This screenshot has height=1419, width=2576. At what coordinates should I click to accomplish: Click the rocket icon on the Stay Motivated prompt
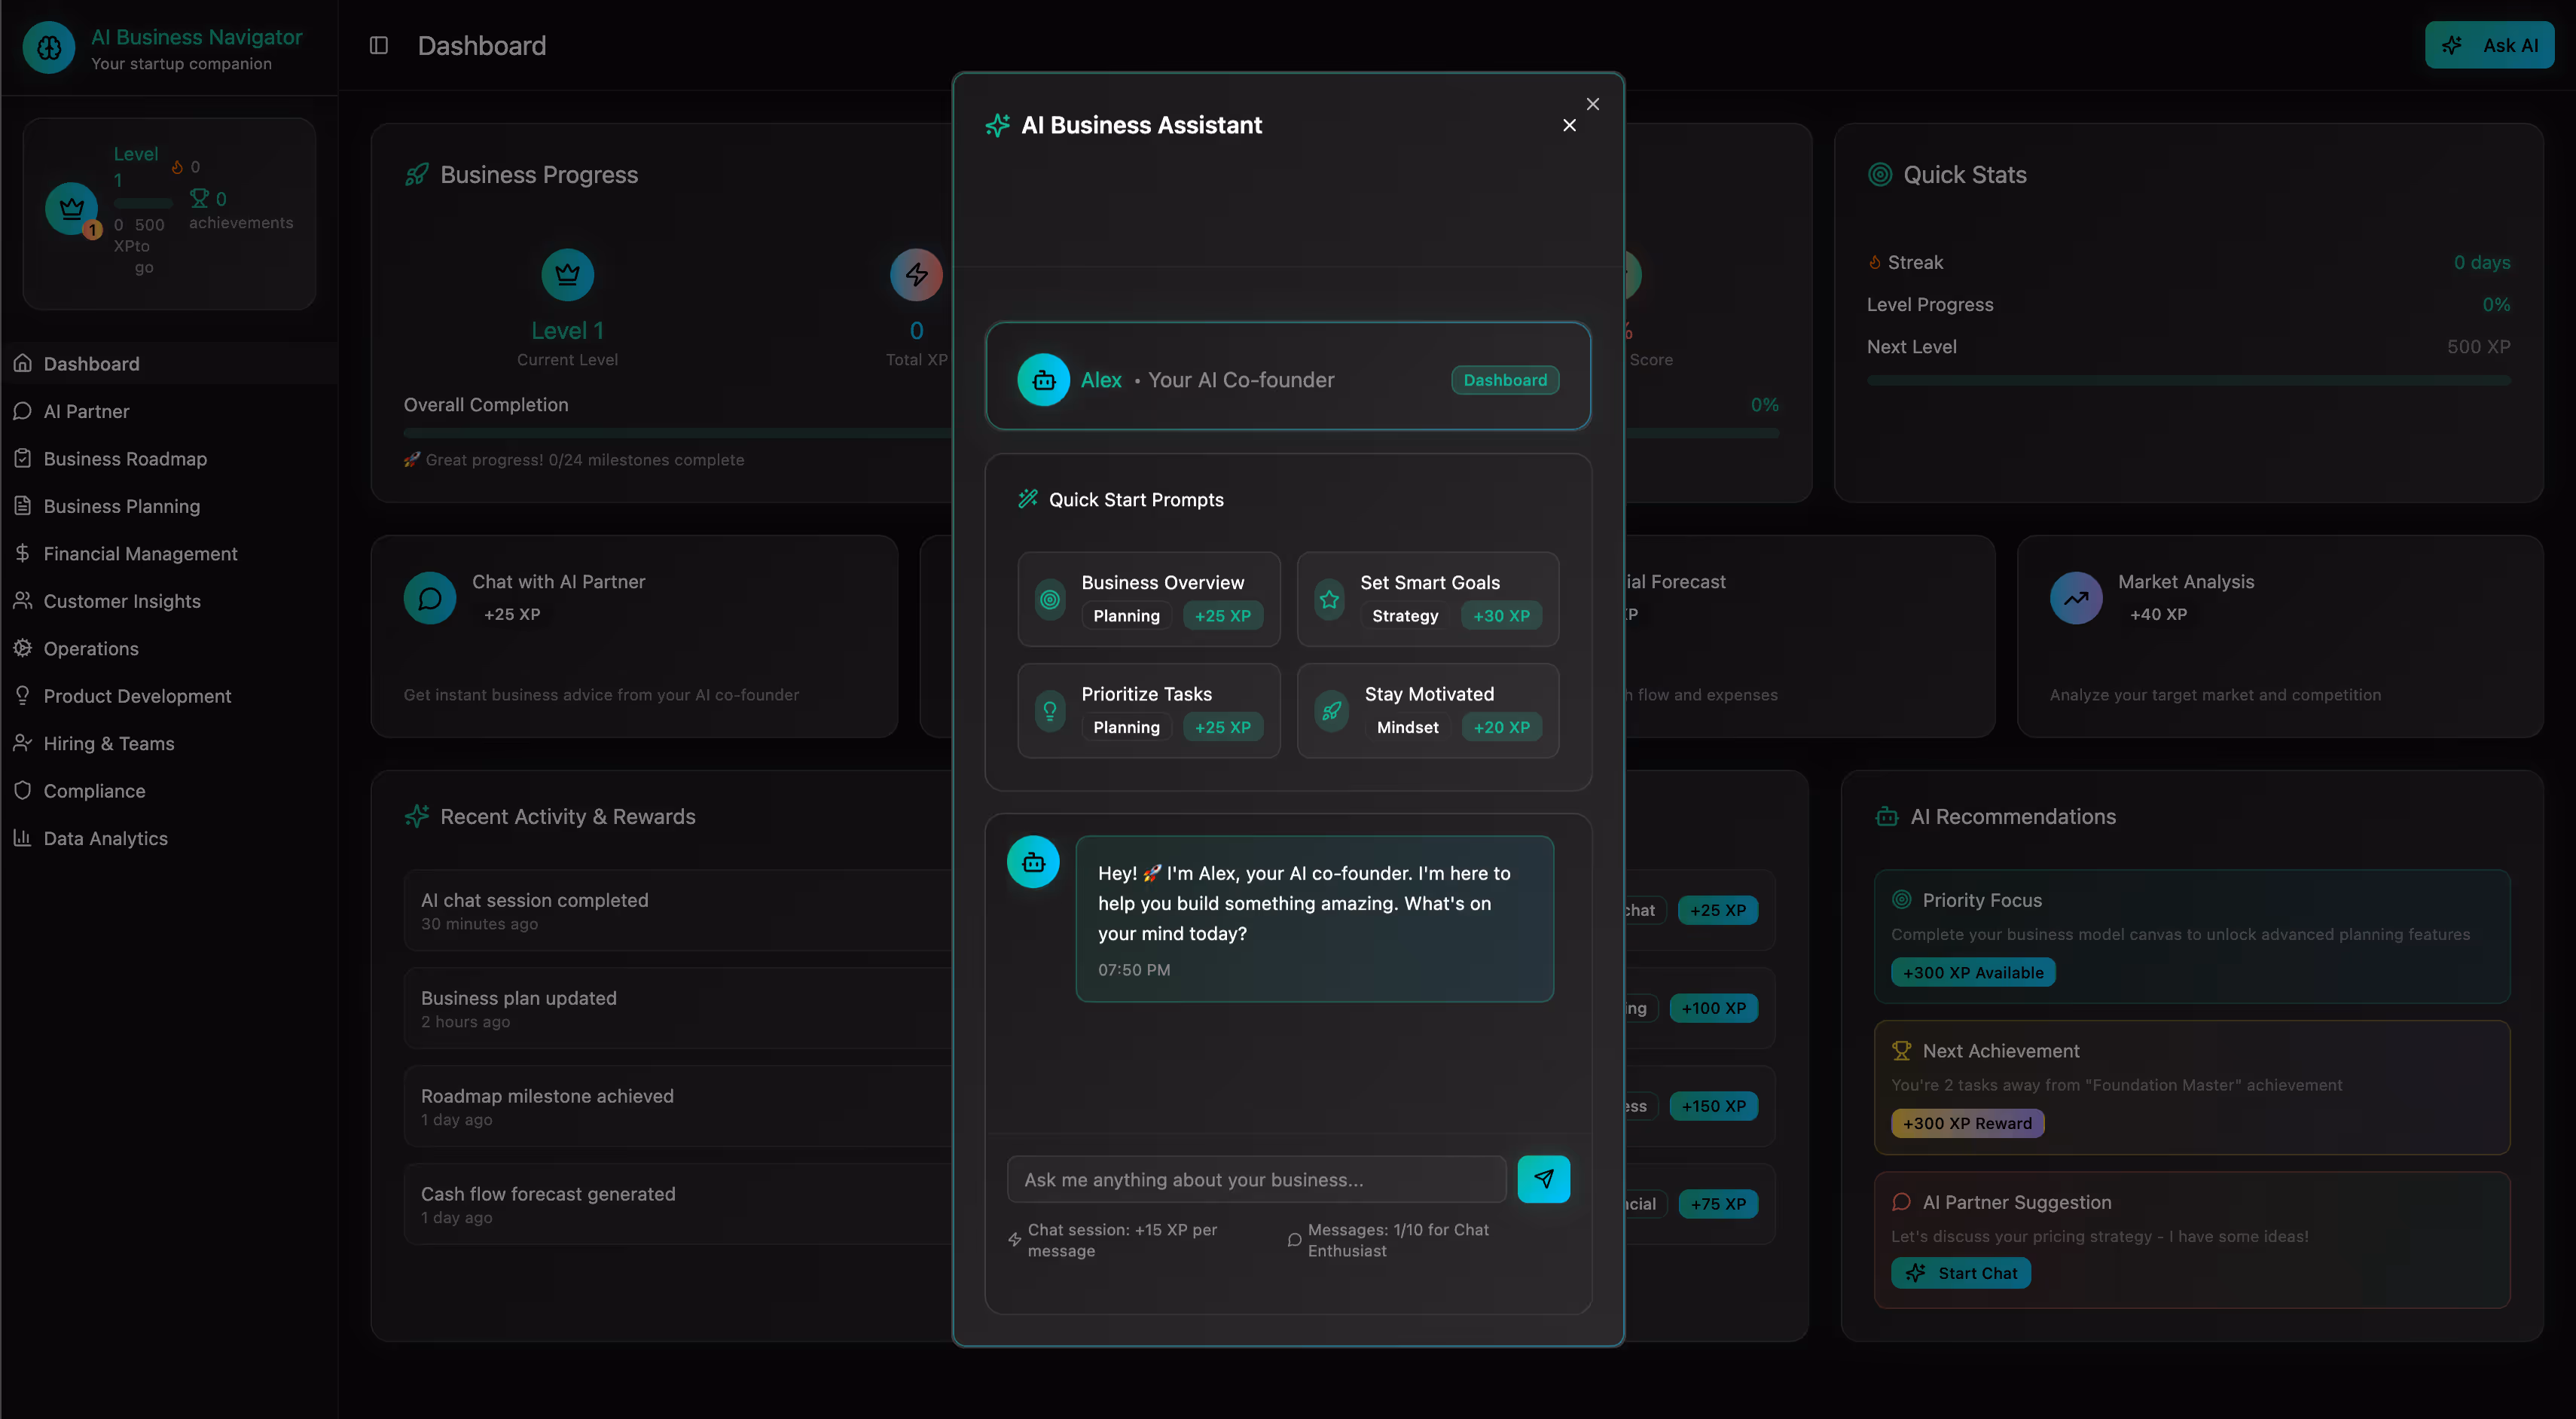tap(1331, 711)
